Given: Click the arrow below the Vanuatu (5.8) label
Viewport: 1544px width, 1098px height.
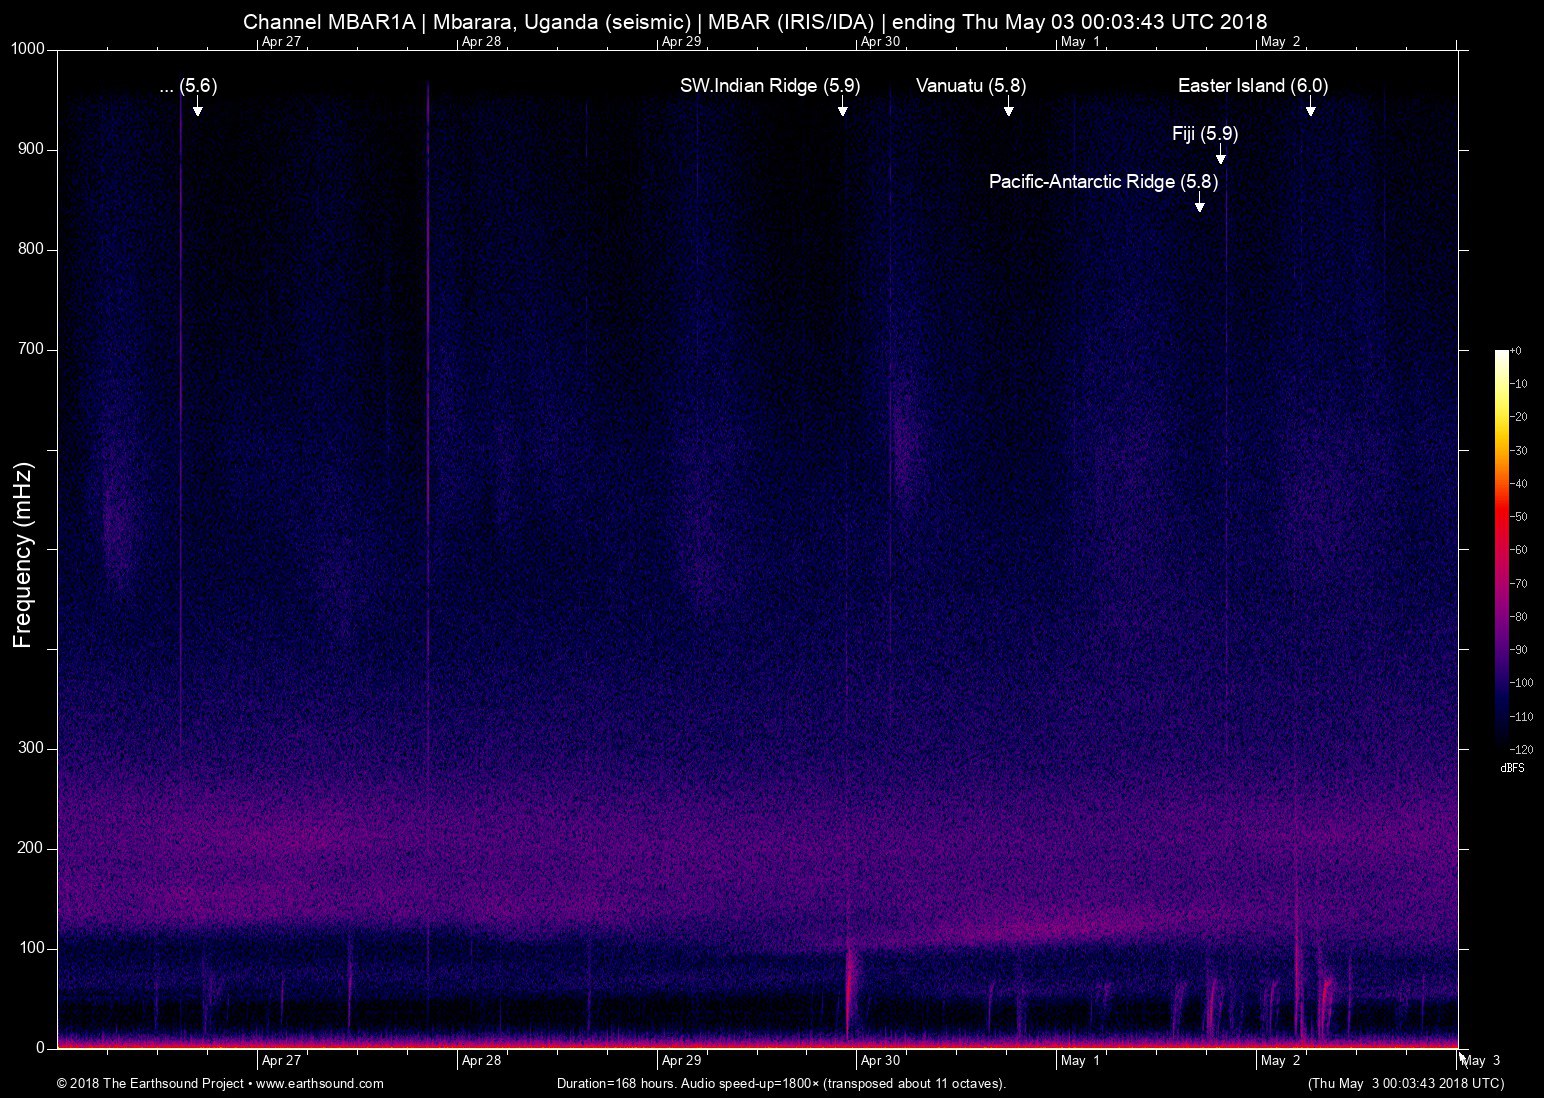Looking at the screenshot, I should pyautogui.click(x=1008, y=108).
